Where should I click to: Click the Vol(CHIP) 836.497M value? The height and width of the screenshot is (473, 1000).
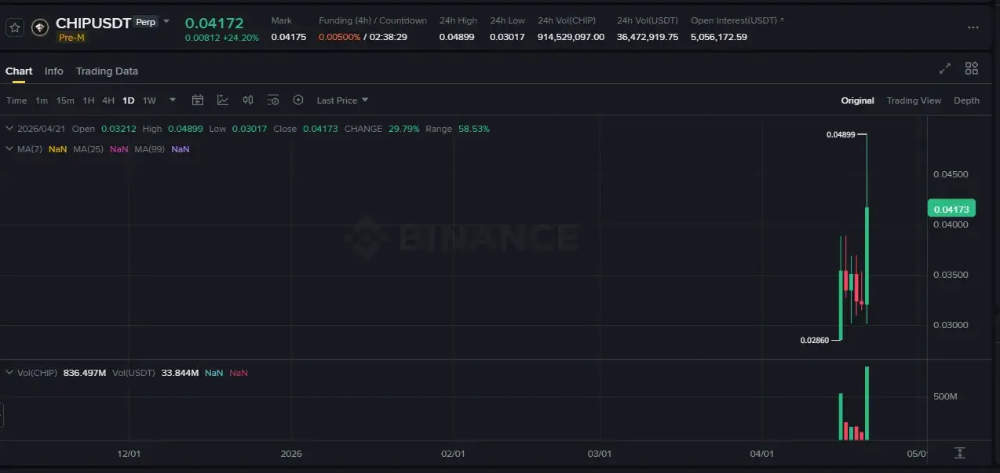click(x=85, y=373)
